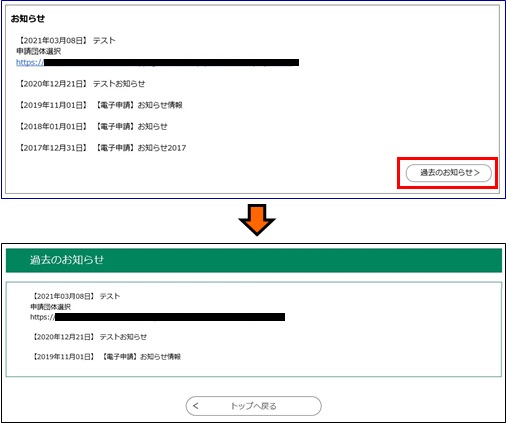Open the https link under 申請団体選択
This screenshot has height=423, width=506.
[x=157, y=62]
